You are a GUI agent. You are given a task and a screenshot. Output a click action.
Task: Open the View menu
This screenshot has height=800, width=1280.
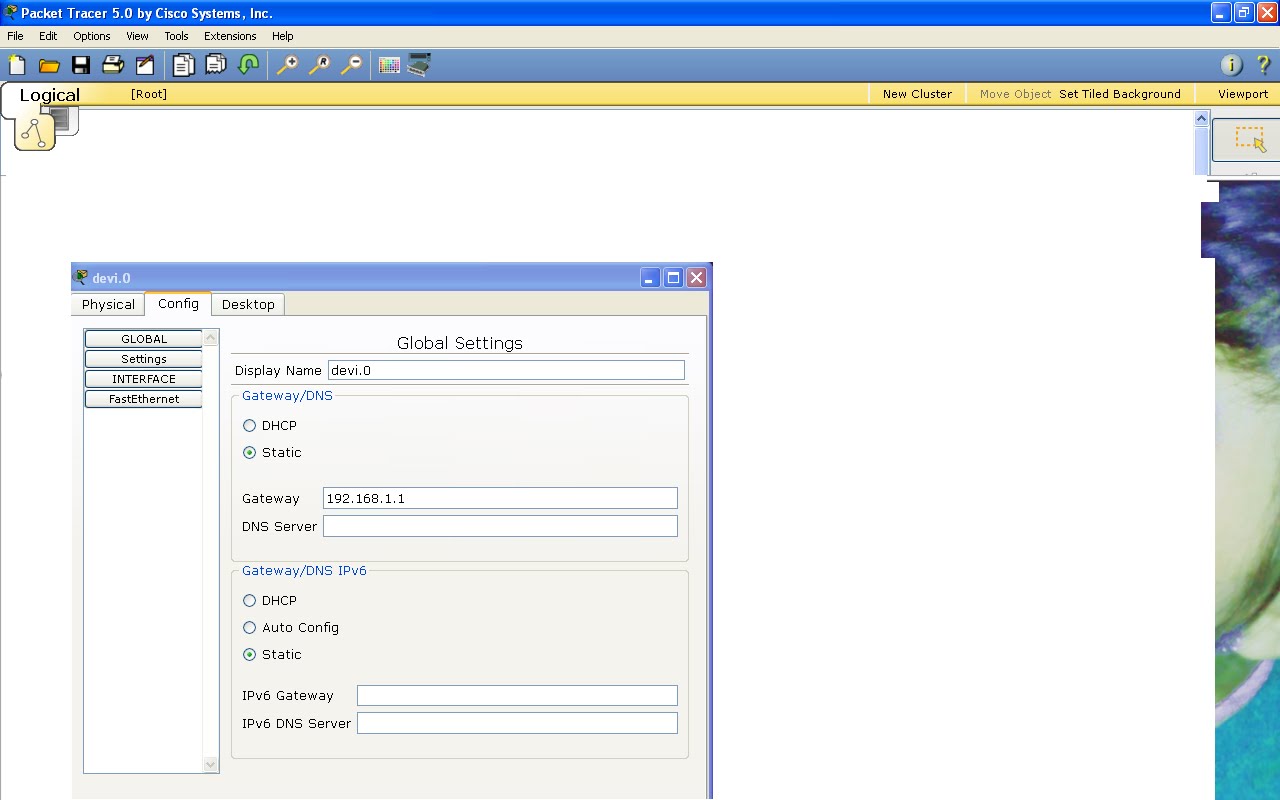[137, 36]
